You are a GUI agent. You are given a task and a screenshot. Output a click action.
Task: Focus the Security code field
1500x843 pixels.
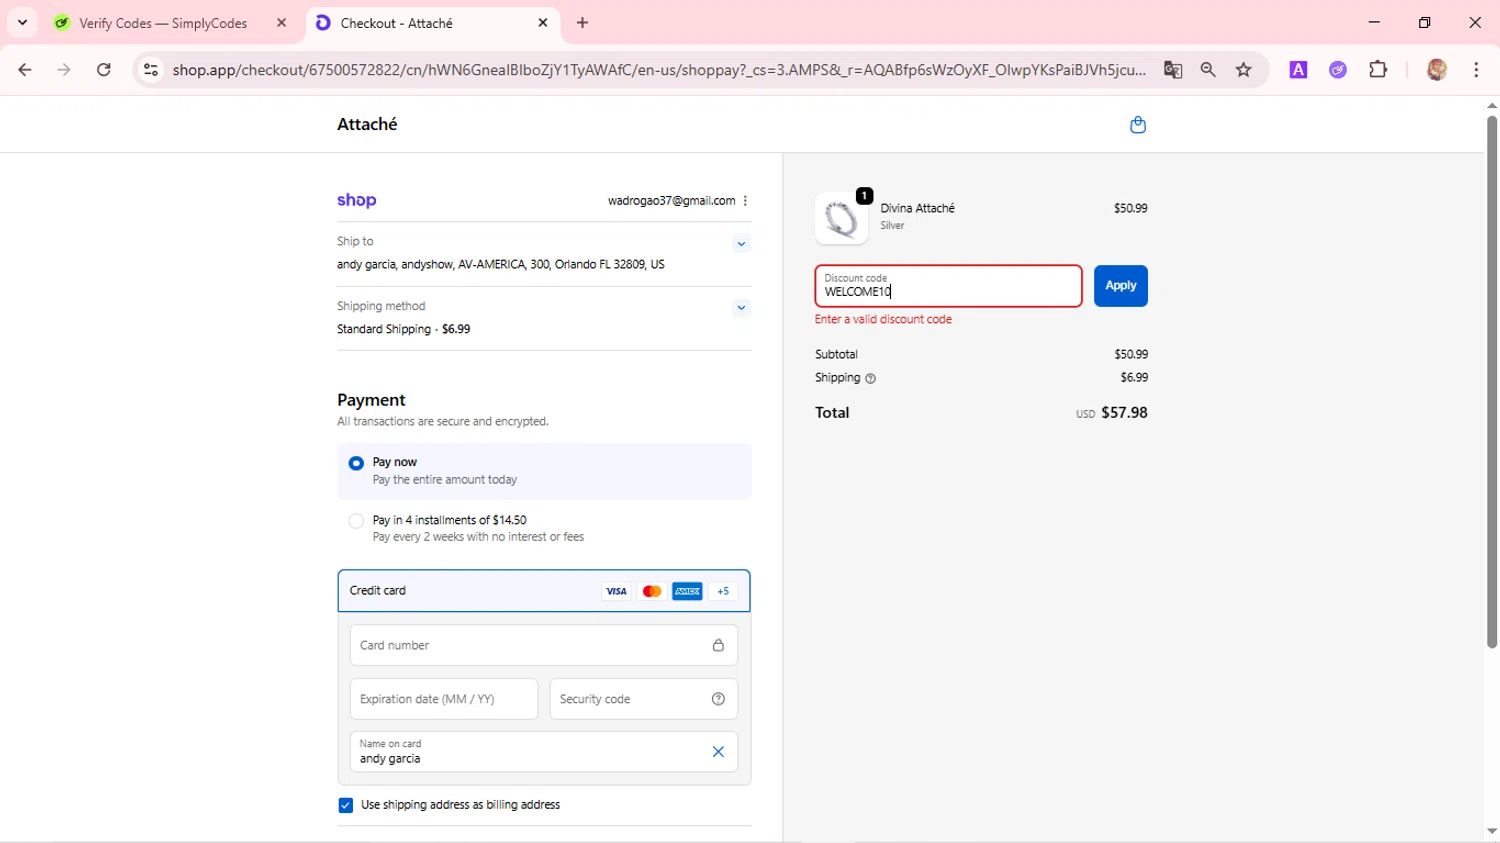click(643, 699)
